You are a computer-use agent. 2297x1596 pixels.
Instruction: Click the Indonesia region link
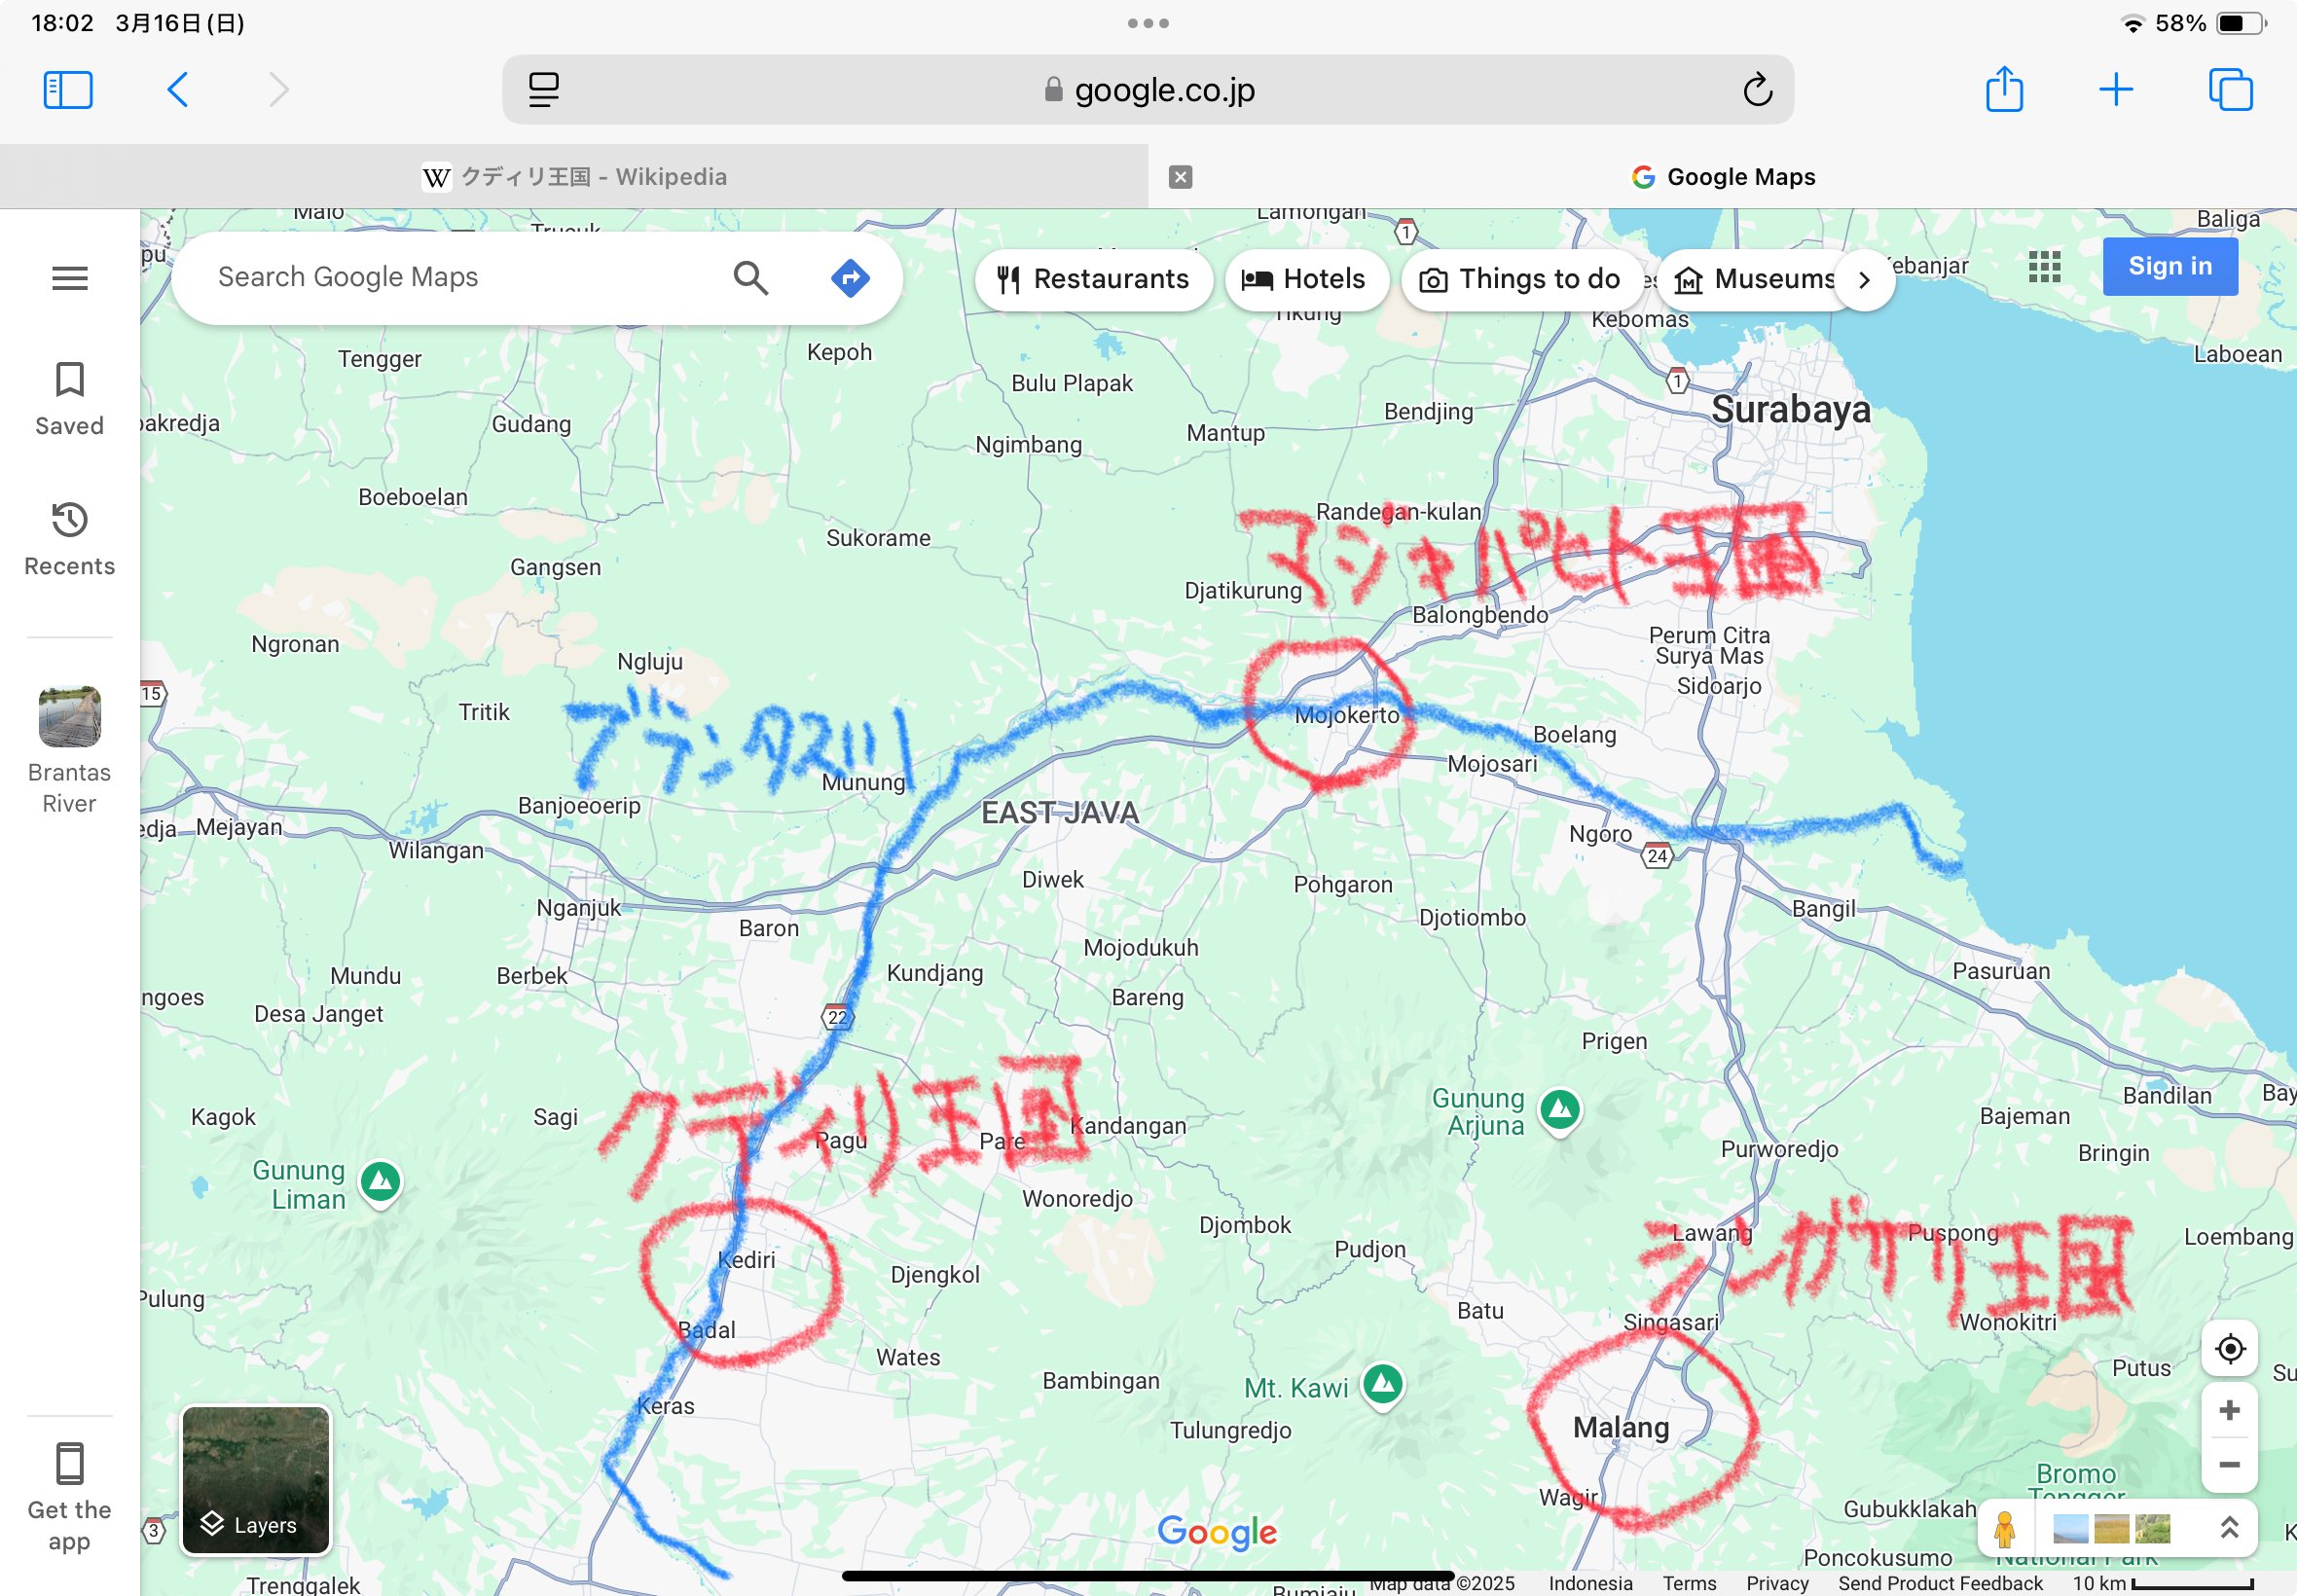pos(1590,1582)
